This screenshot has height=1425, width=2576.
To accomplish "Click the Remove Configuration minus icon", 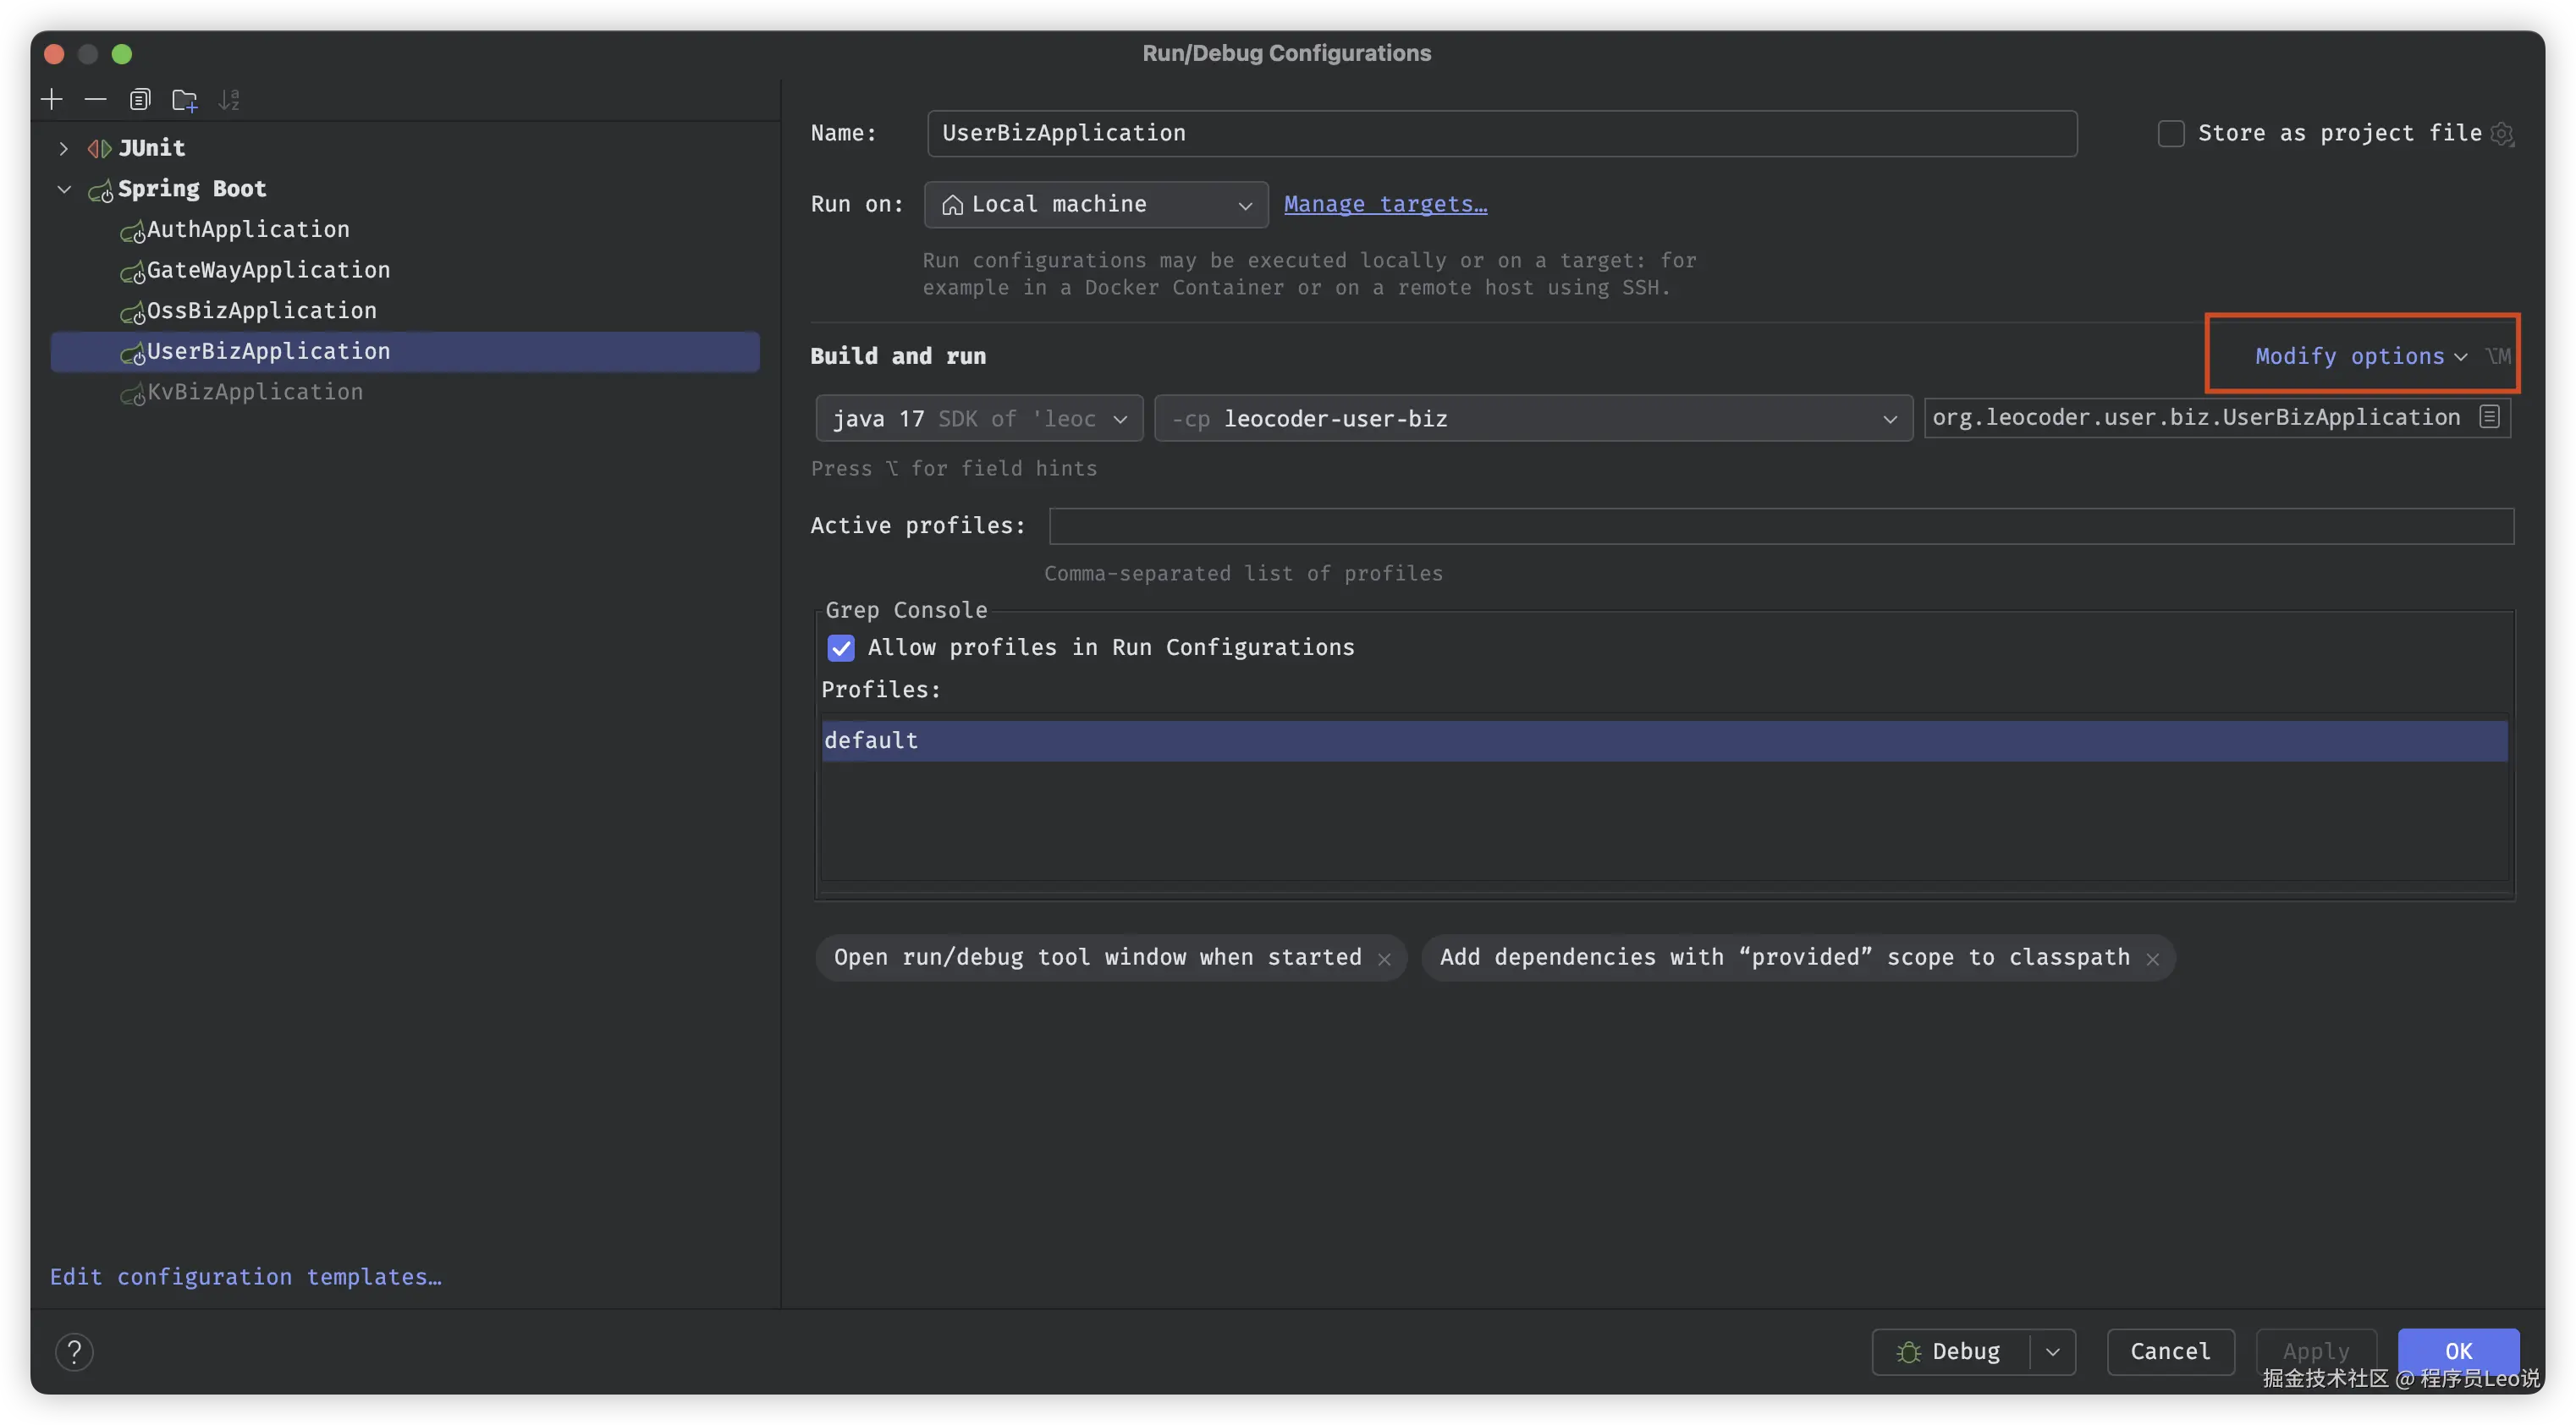I will (95, 99).
